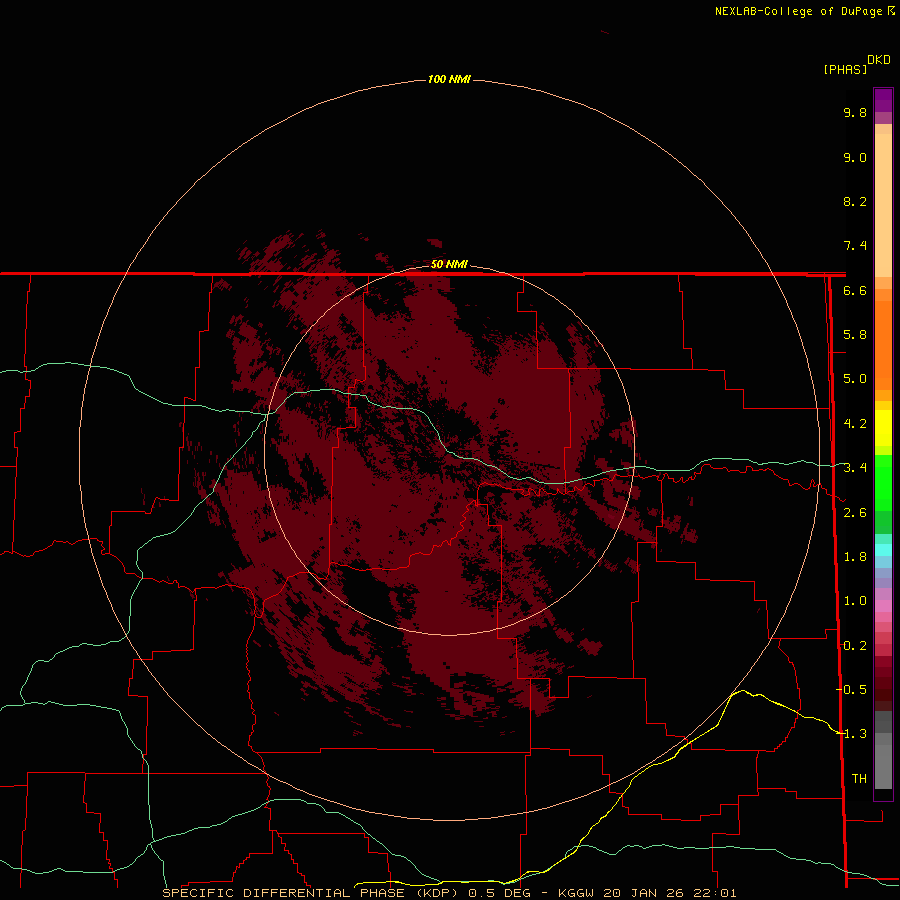Click the NEXLAB-College of DuPage label

click(x=798, y=11)
